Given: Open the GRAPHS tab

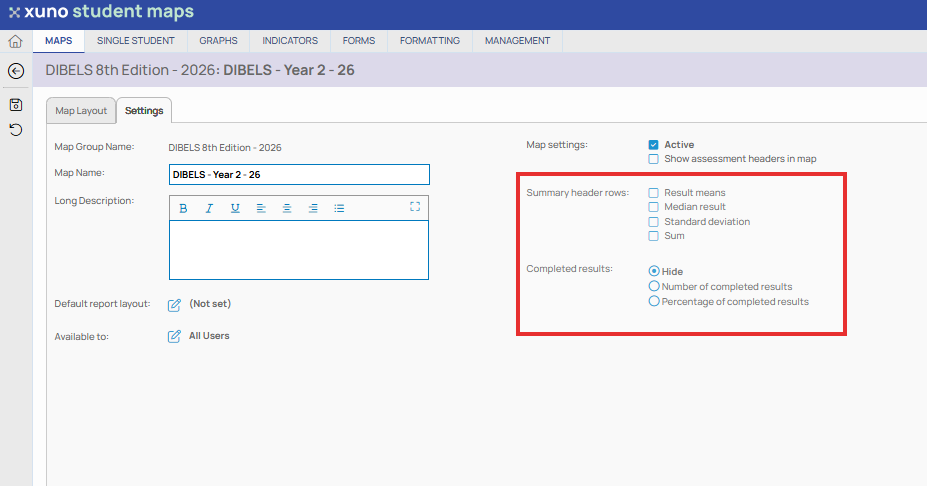Looking at the screenshot, I should point(218,41).
